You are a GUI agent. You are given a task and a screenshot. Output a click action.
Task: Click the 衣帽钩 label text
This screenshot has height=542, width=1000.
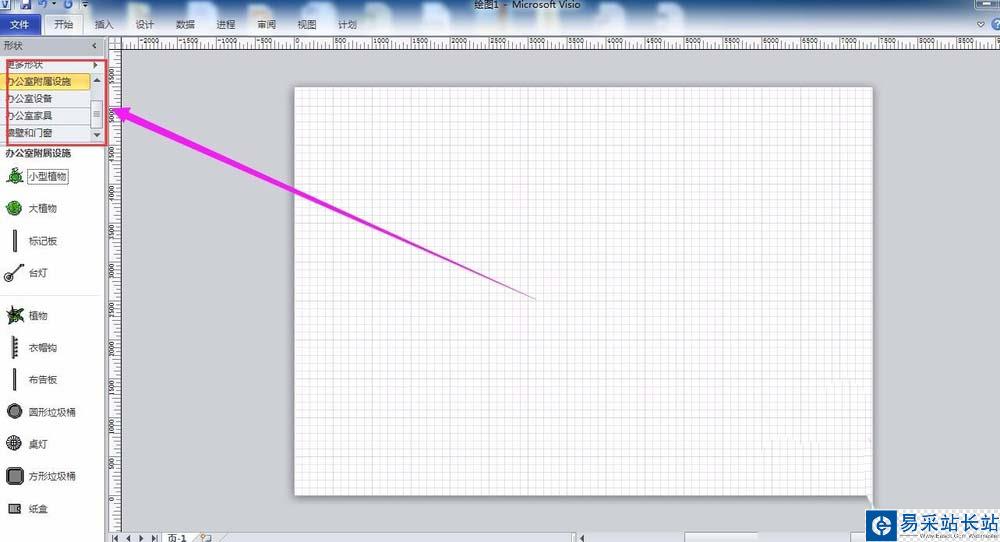tap(43, 348)
